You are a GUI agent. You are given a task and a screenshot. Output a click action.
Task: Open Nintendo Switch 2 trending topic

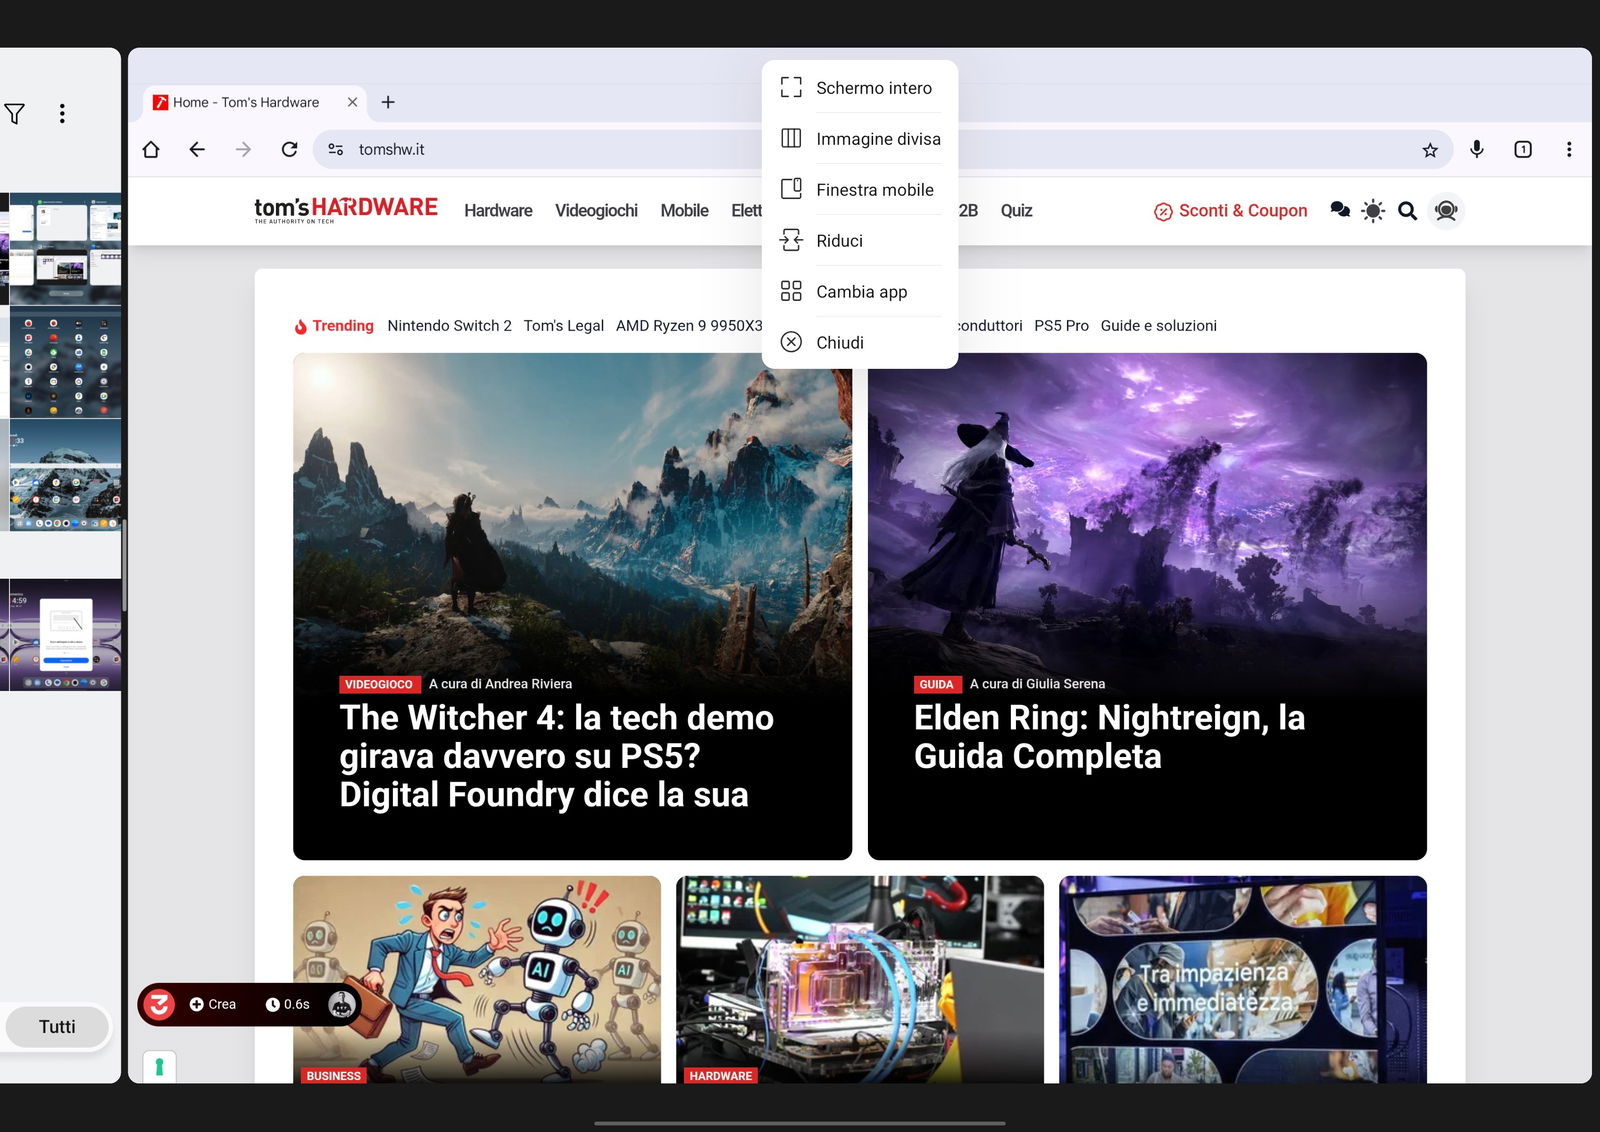pyautogui.click(x=449, y=326)
